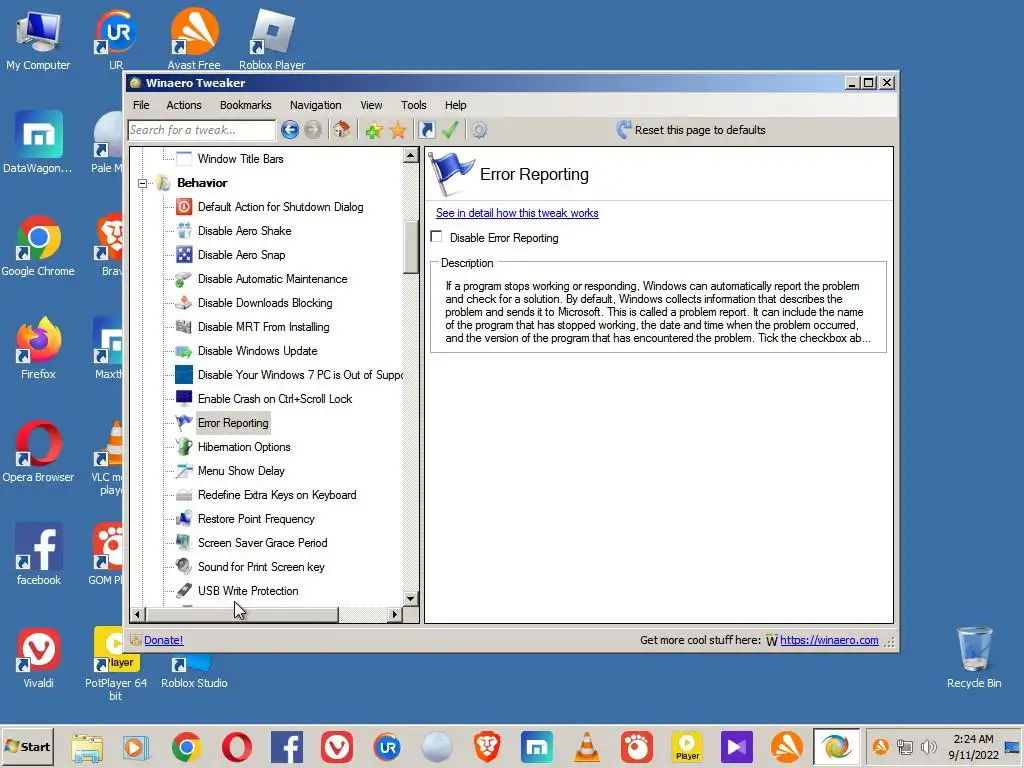Click the tree scrollbar up arrow
The height and width of the screenshot is (768, 1024).
pos(410,155)
